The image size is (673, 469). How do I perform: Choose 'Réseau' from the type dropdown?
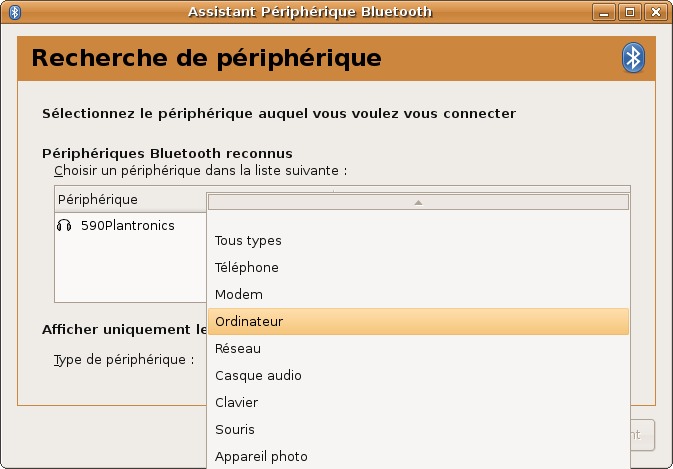[238, 349]
